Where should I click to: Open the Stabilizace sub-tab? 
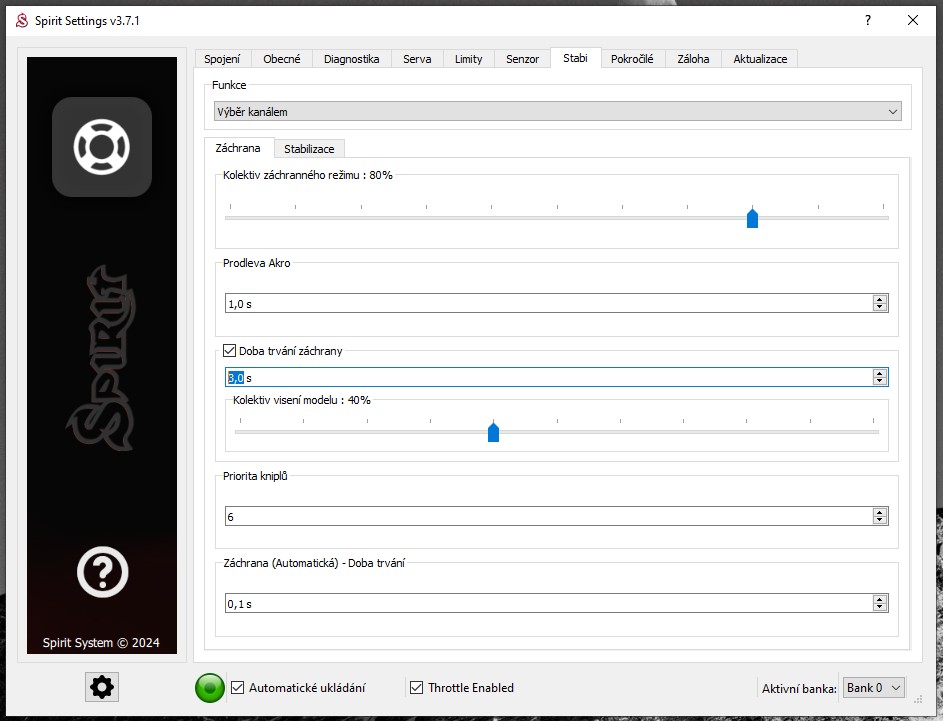309,149
